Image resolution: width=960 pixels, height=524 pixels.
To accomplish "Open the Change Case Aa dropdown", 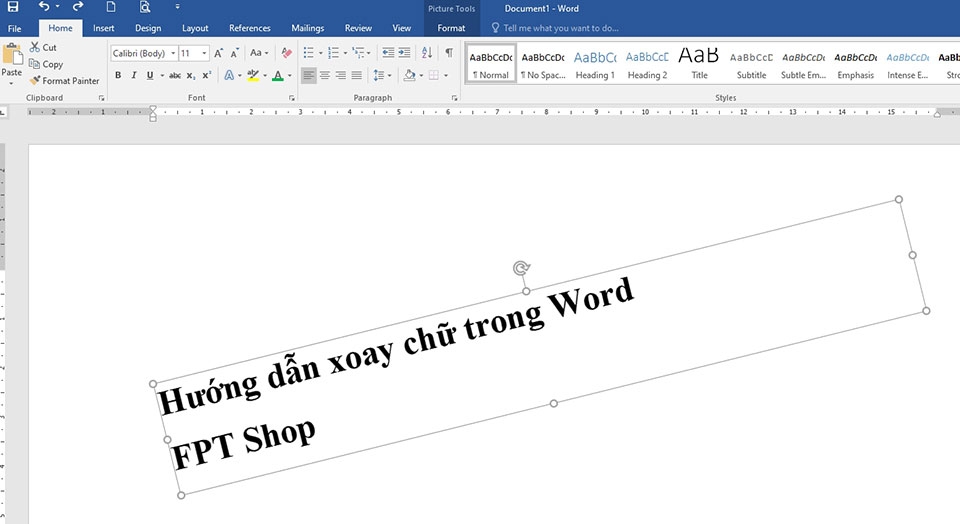I will 259,53.
